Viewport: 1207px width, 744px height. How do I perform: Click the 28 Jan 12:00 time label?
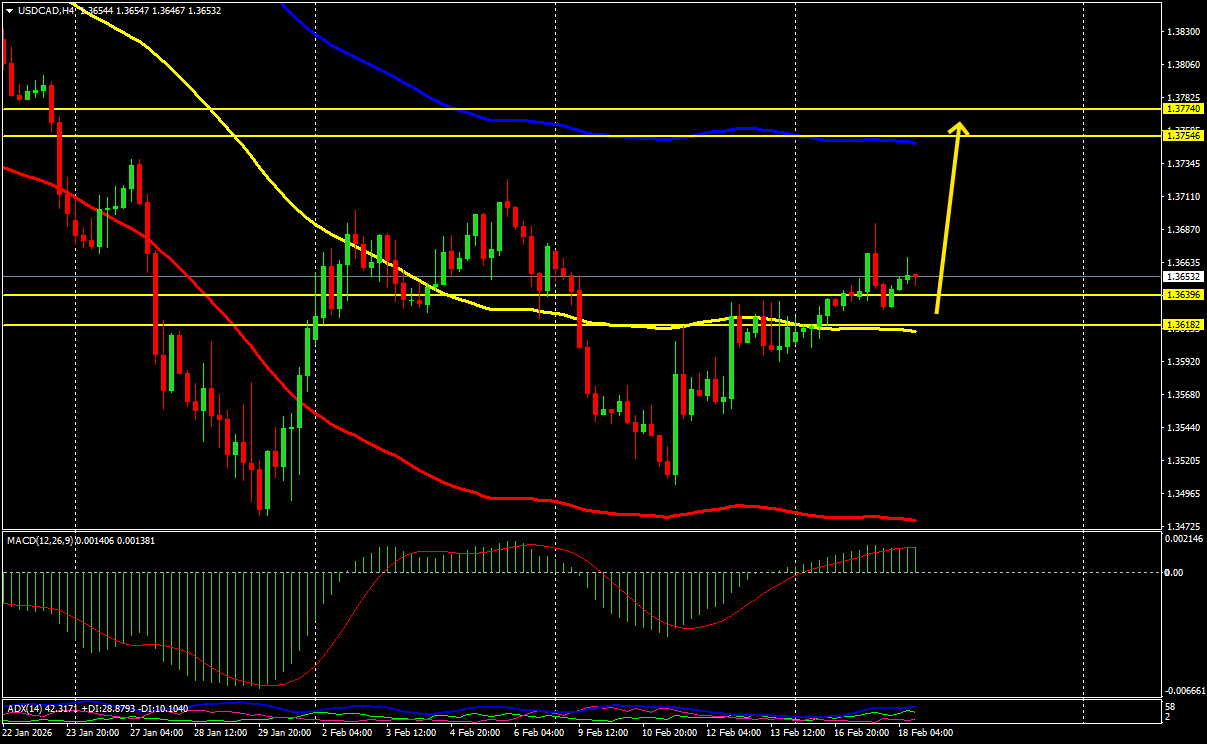[219, 733]
